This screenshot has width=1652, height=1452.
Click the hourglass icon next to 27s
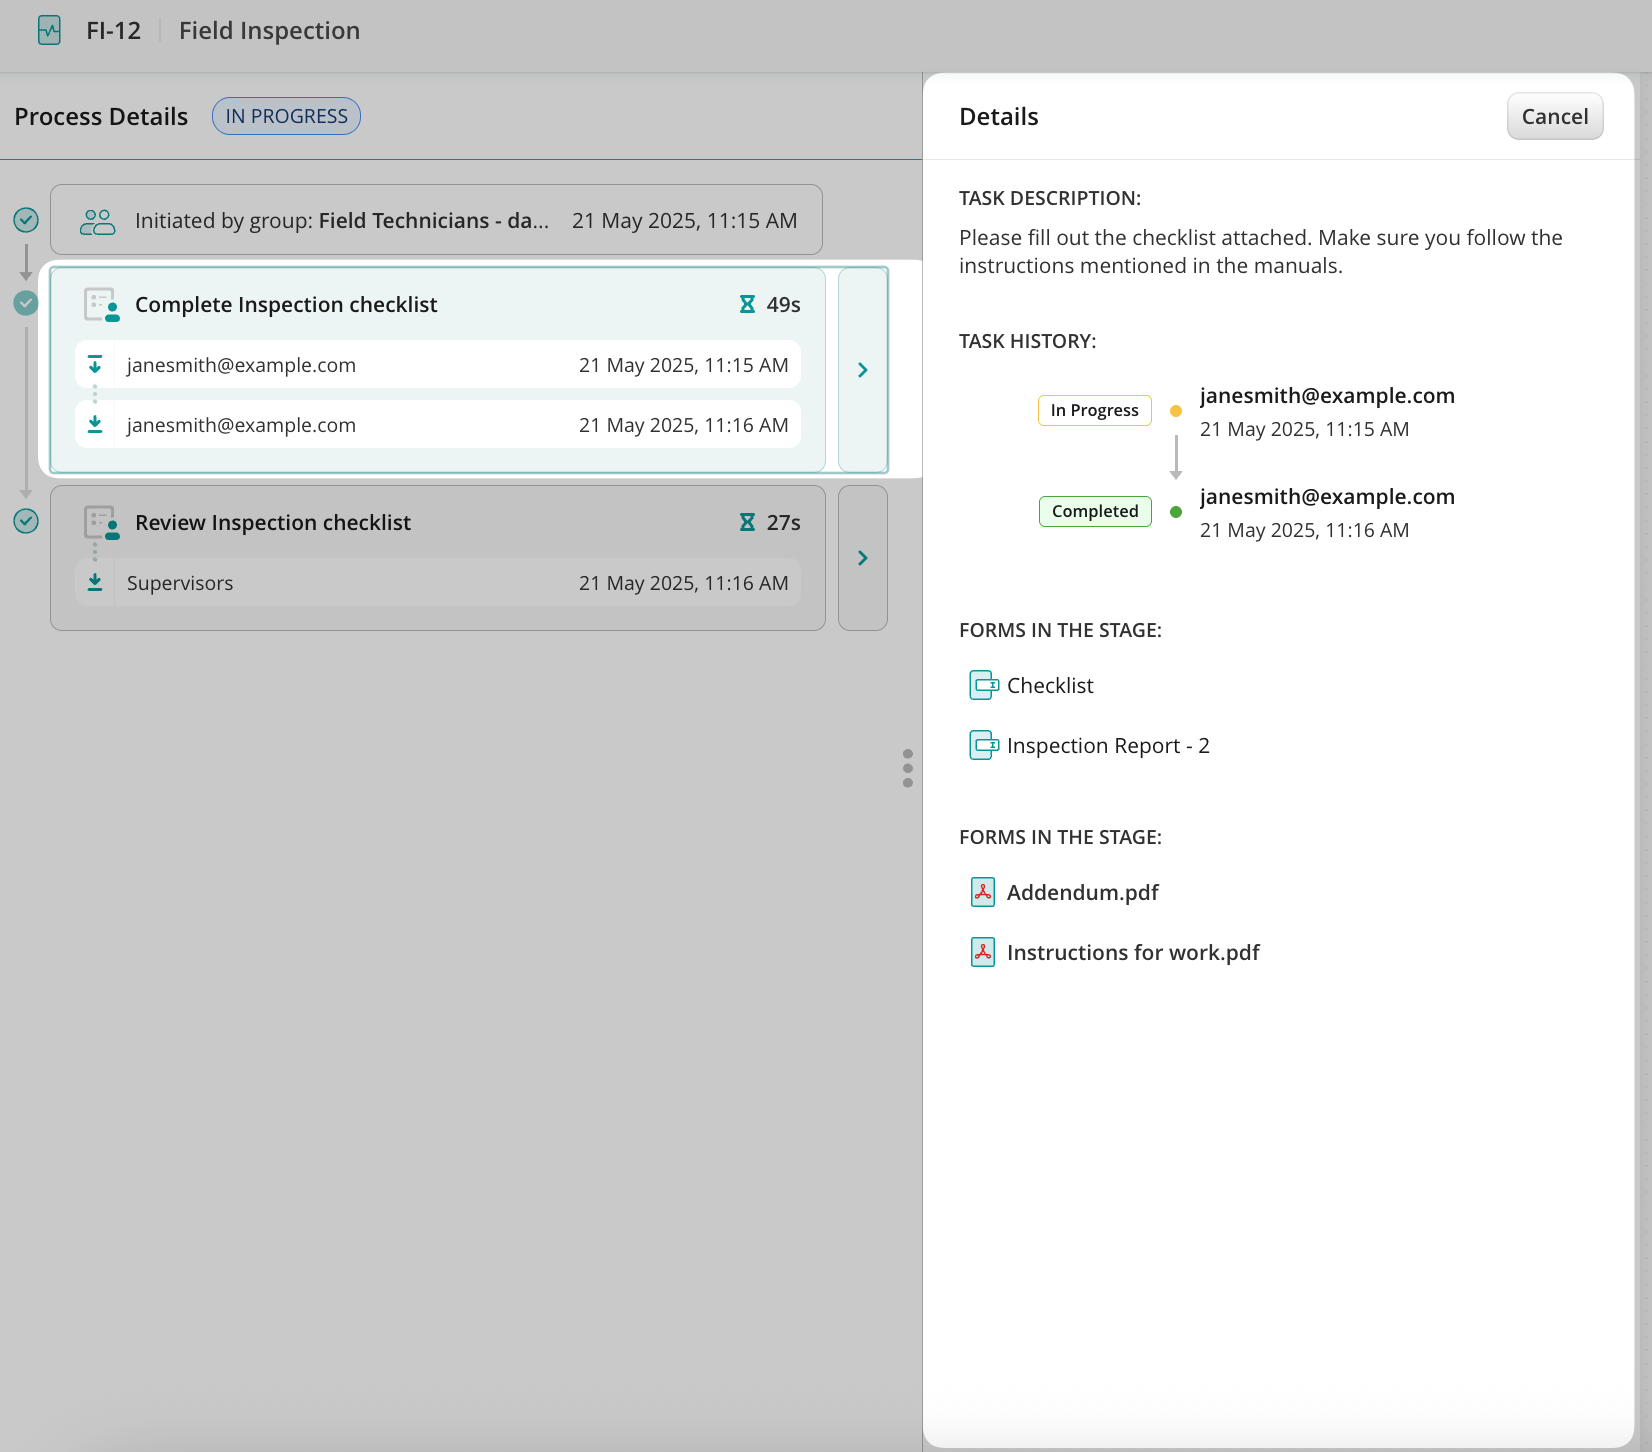(x=747, y=523)
